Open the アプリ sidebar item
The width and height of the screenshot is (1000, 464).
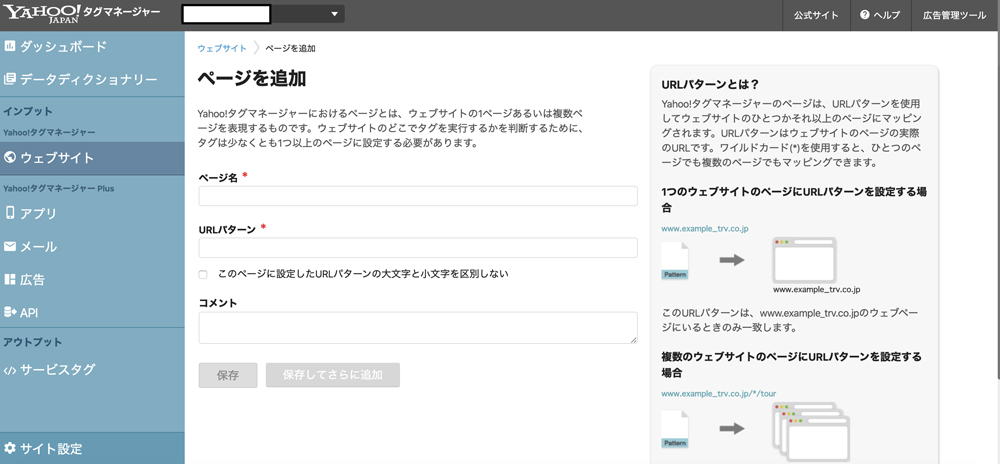click(x=92, y=214)
